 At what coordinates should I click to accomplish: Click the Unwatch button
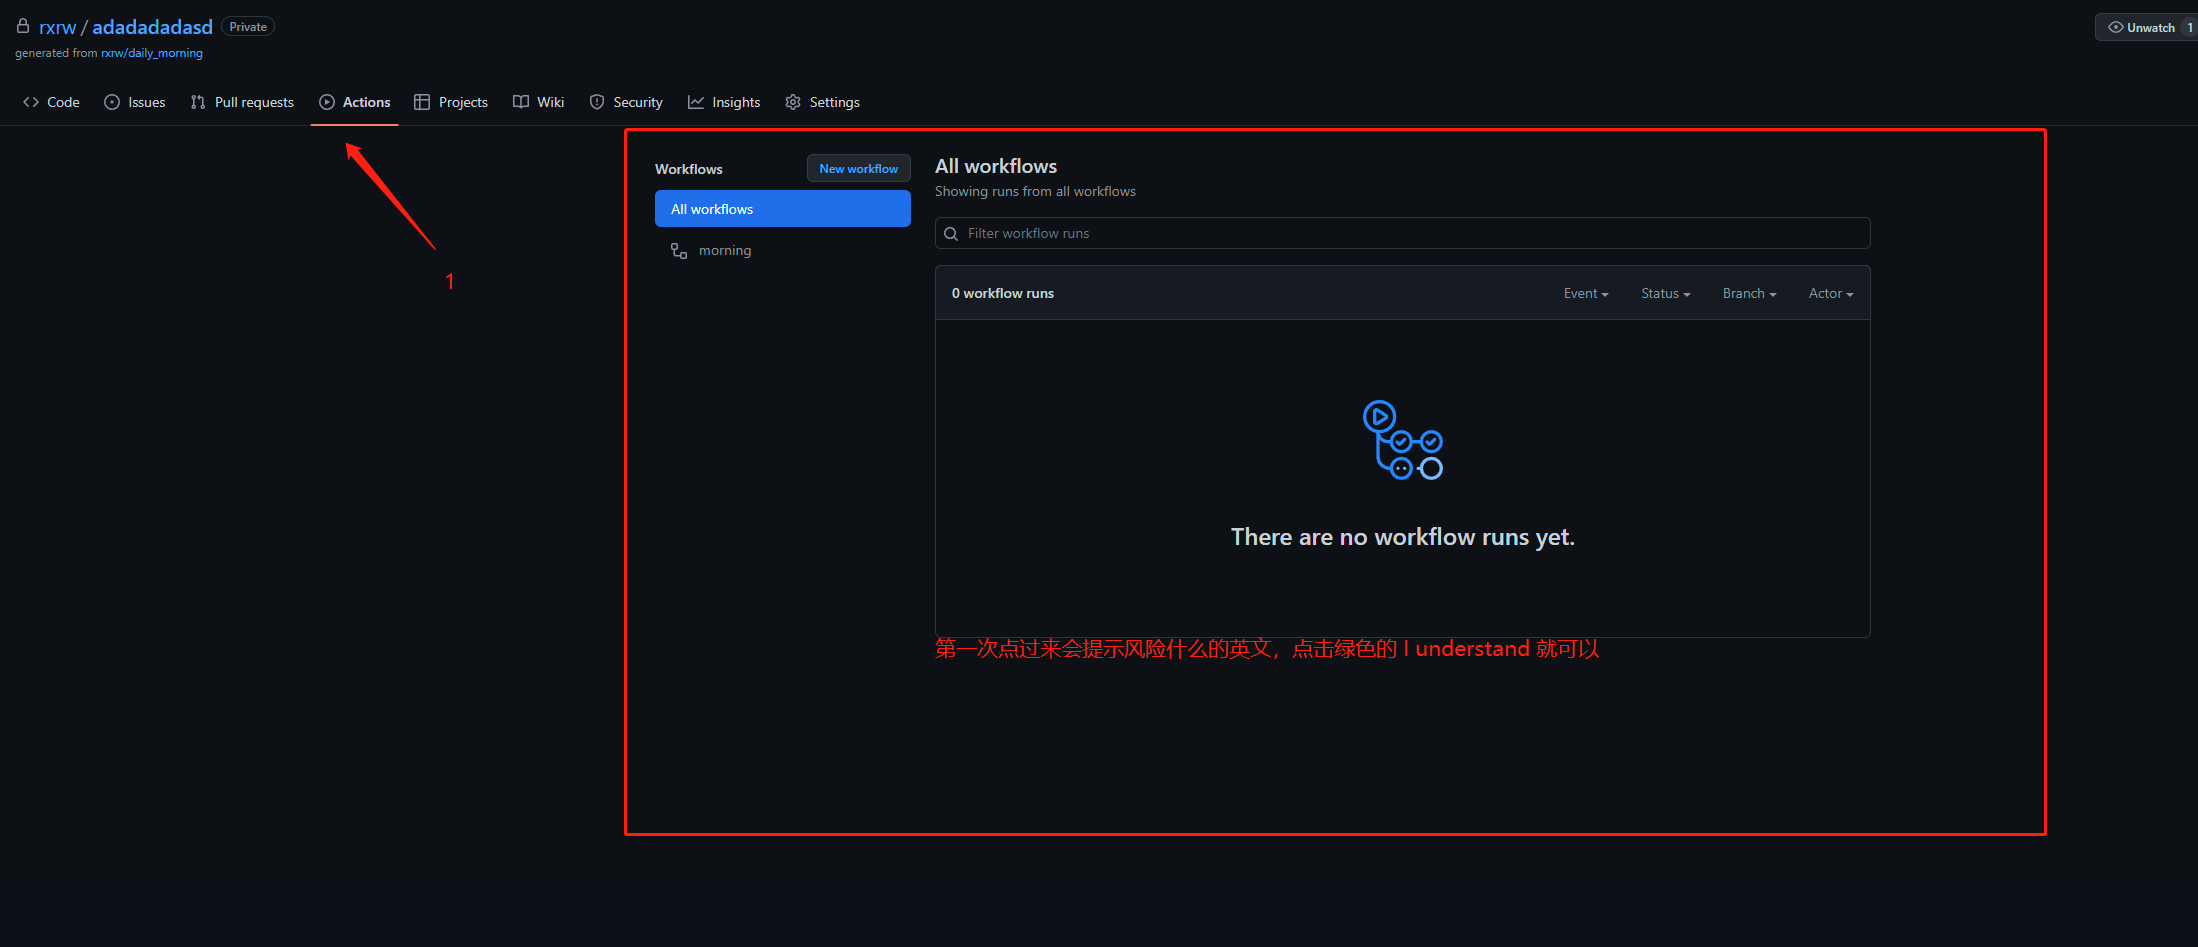point(2148,27)
